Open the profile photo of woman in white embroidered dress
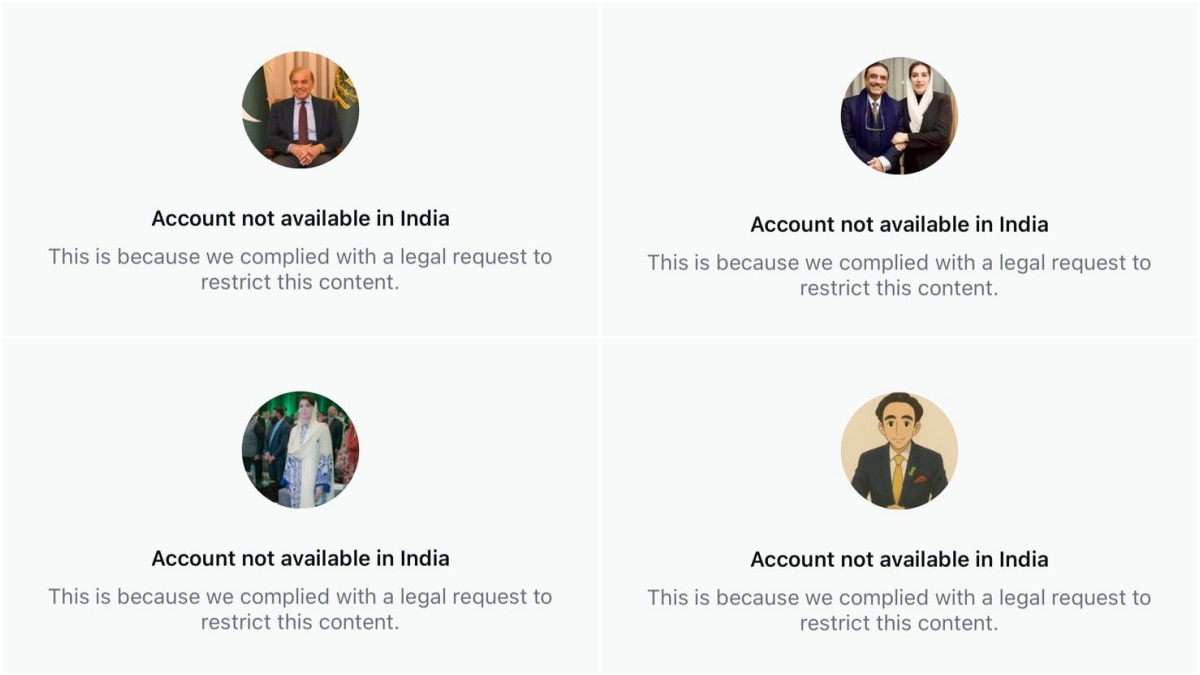This screenshot has width=1200, height=675. click(300, 450)
